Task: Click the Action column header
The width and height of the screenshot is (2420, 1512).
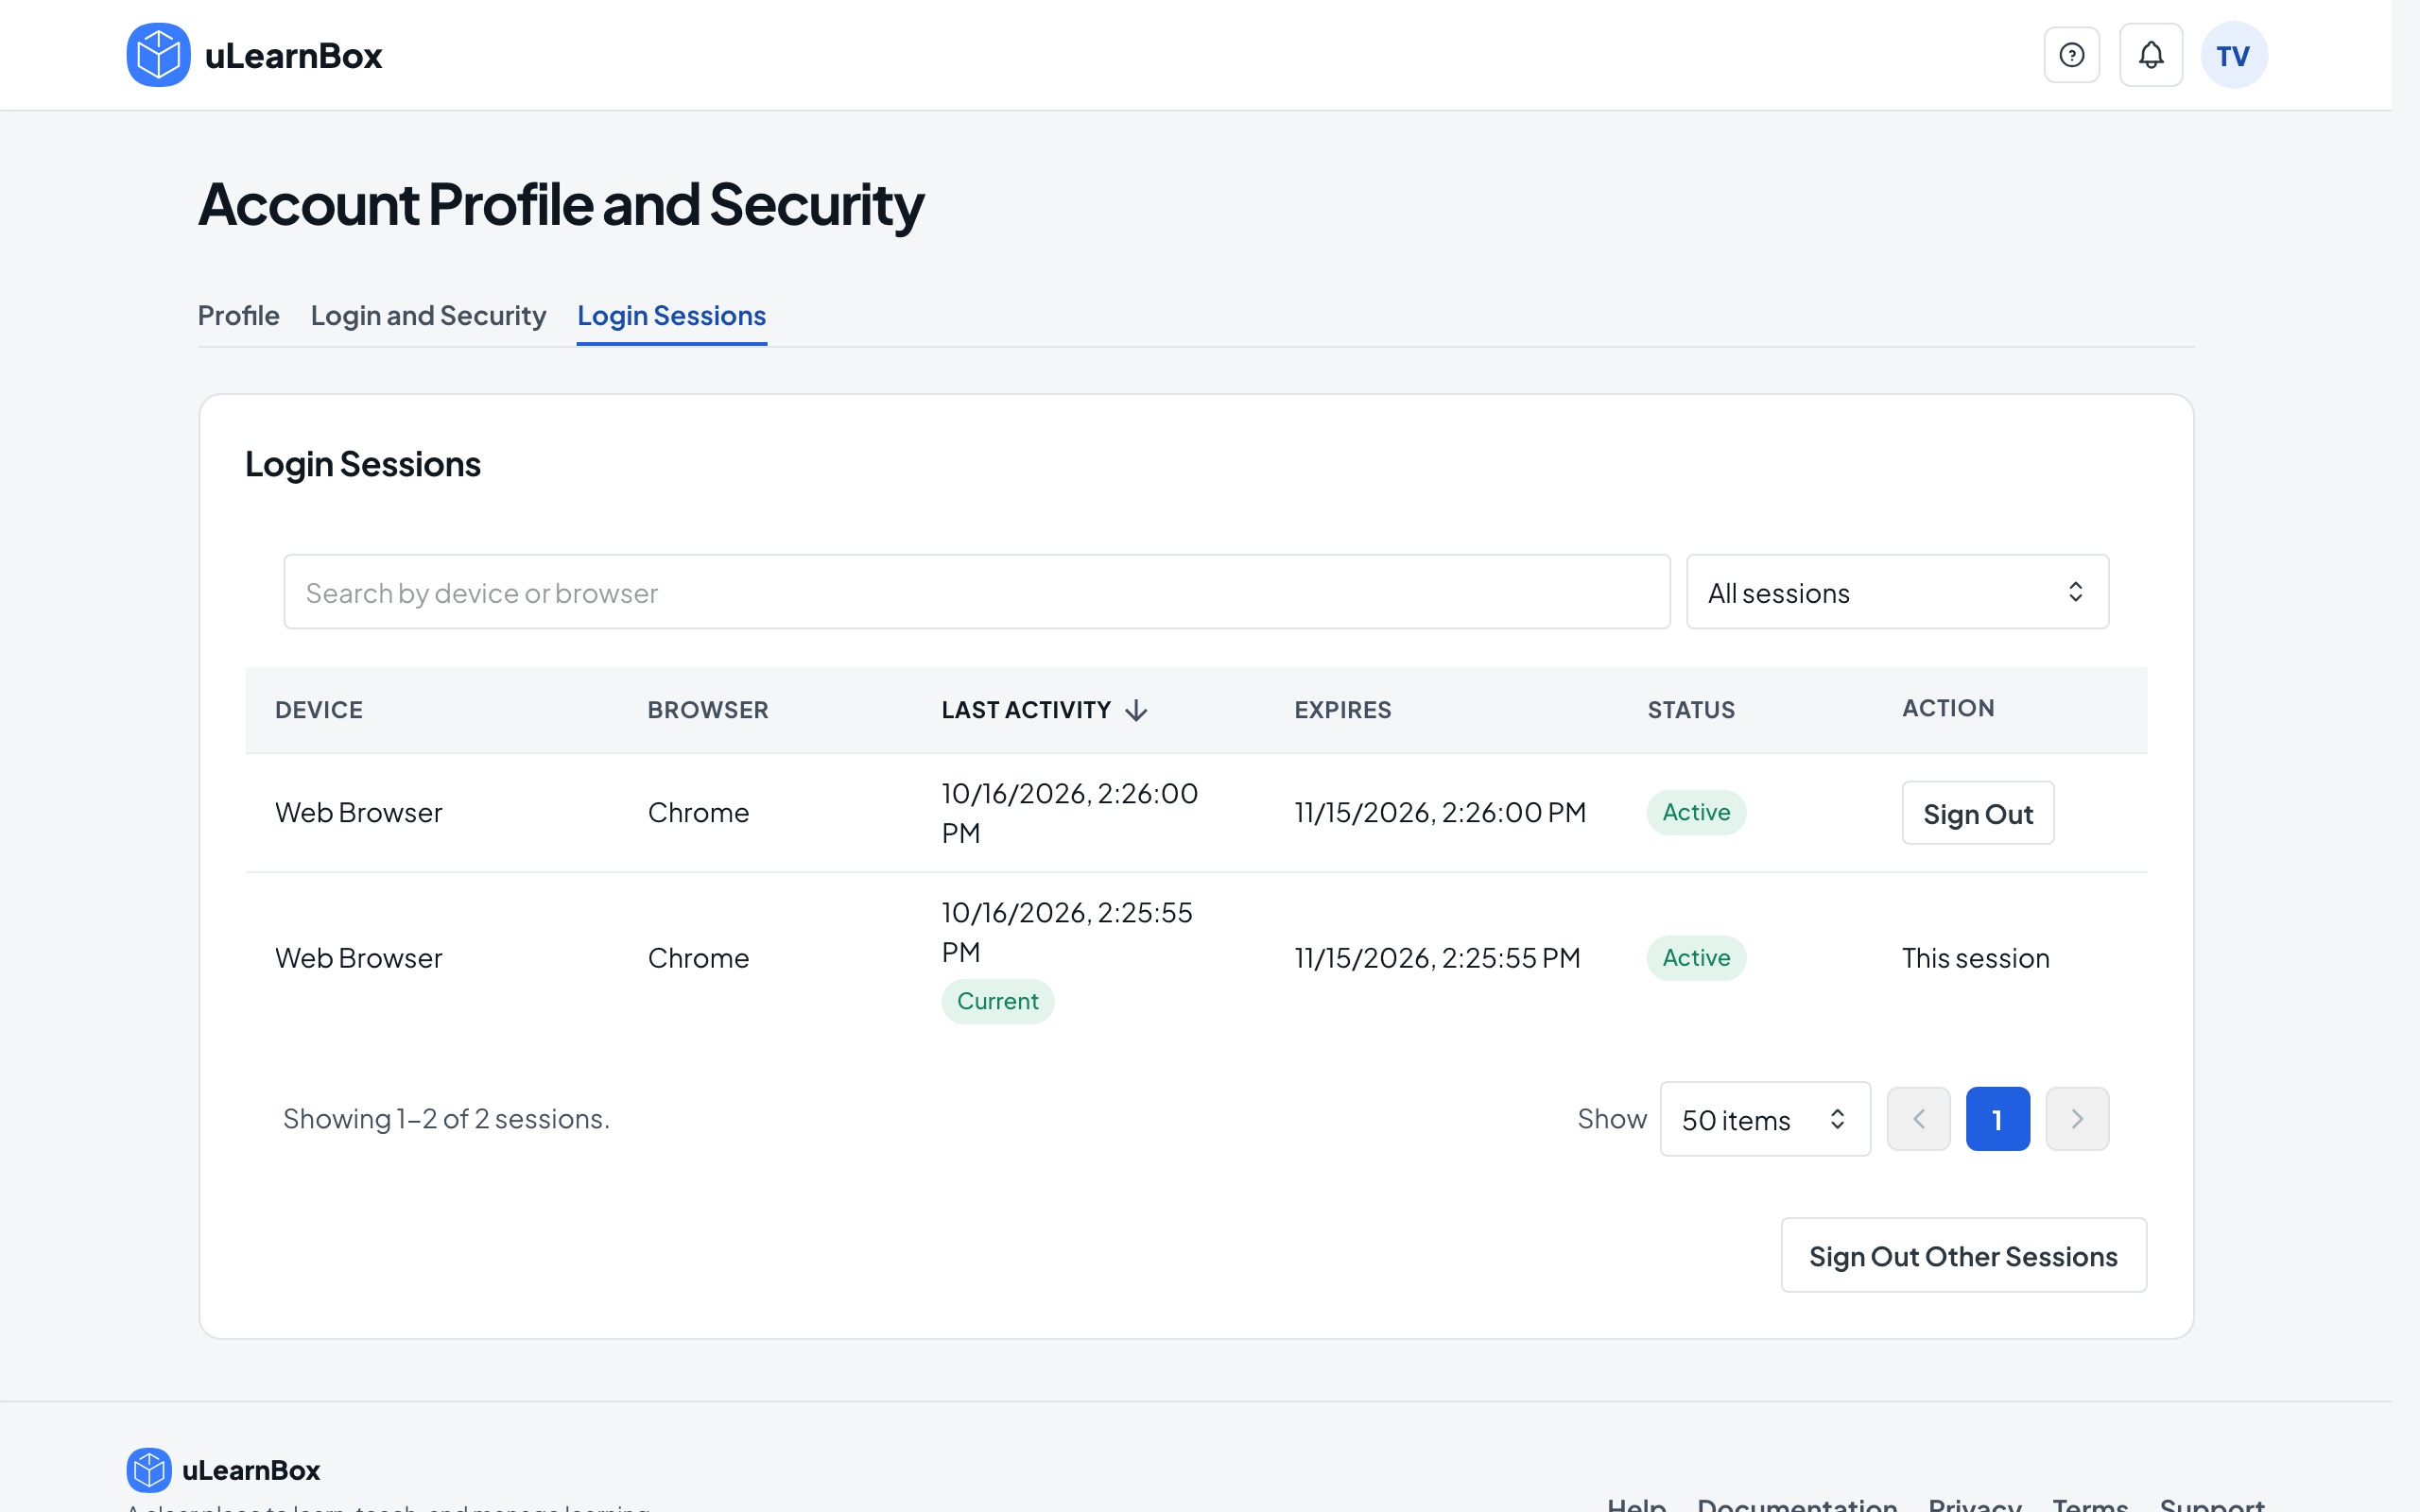Action: pyautogui.click(x=1948, y=708)
